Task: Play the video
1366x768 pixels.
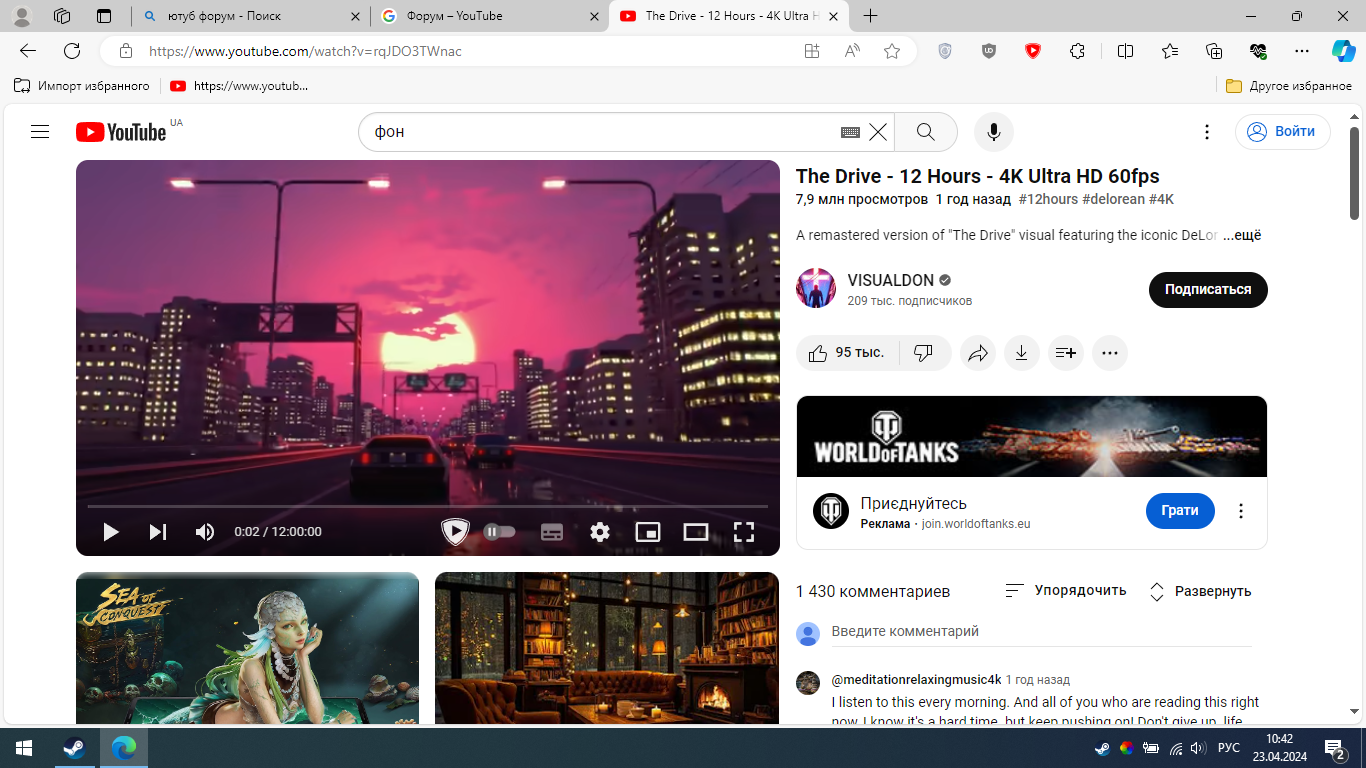Action: tap(111, 532)
